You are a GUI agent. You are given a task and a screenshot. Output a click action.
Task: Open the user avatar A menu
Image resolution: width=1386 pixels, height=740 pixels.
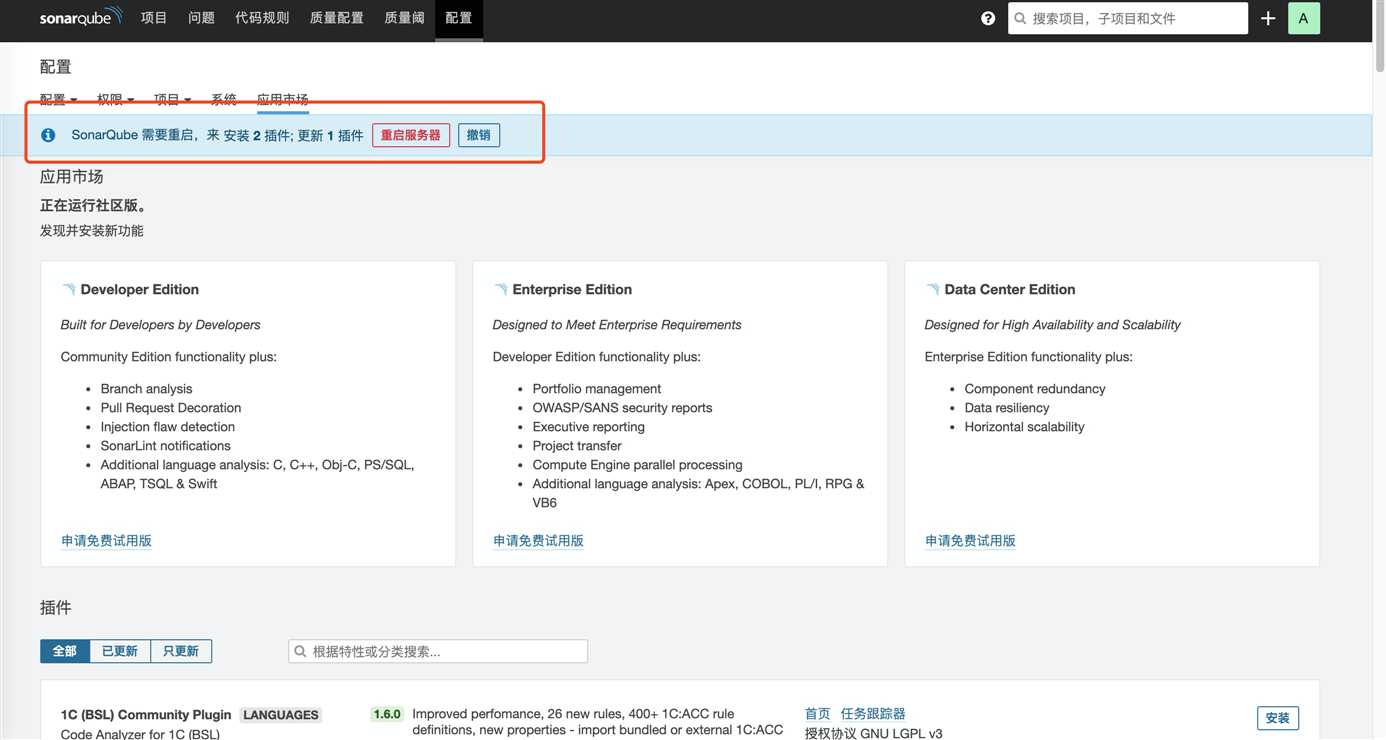[1303, 18]
